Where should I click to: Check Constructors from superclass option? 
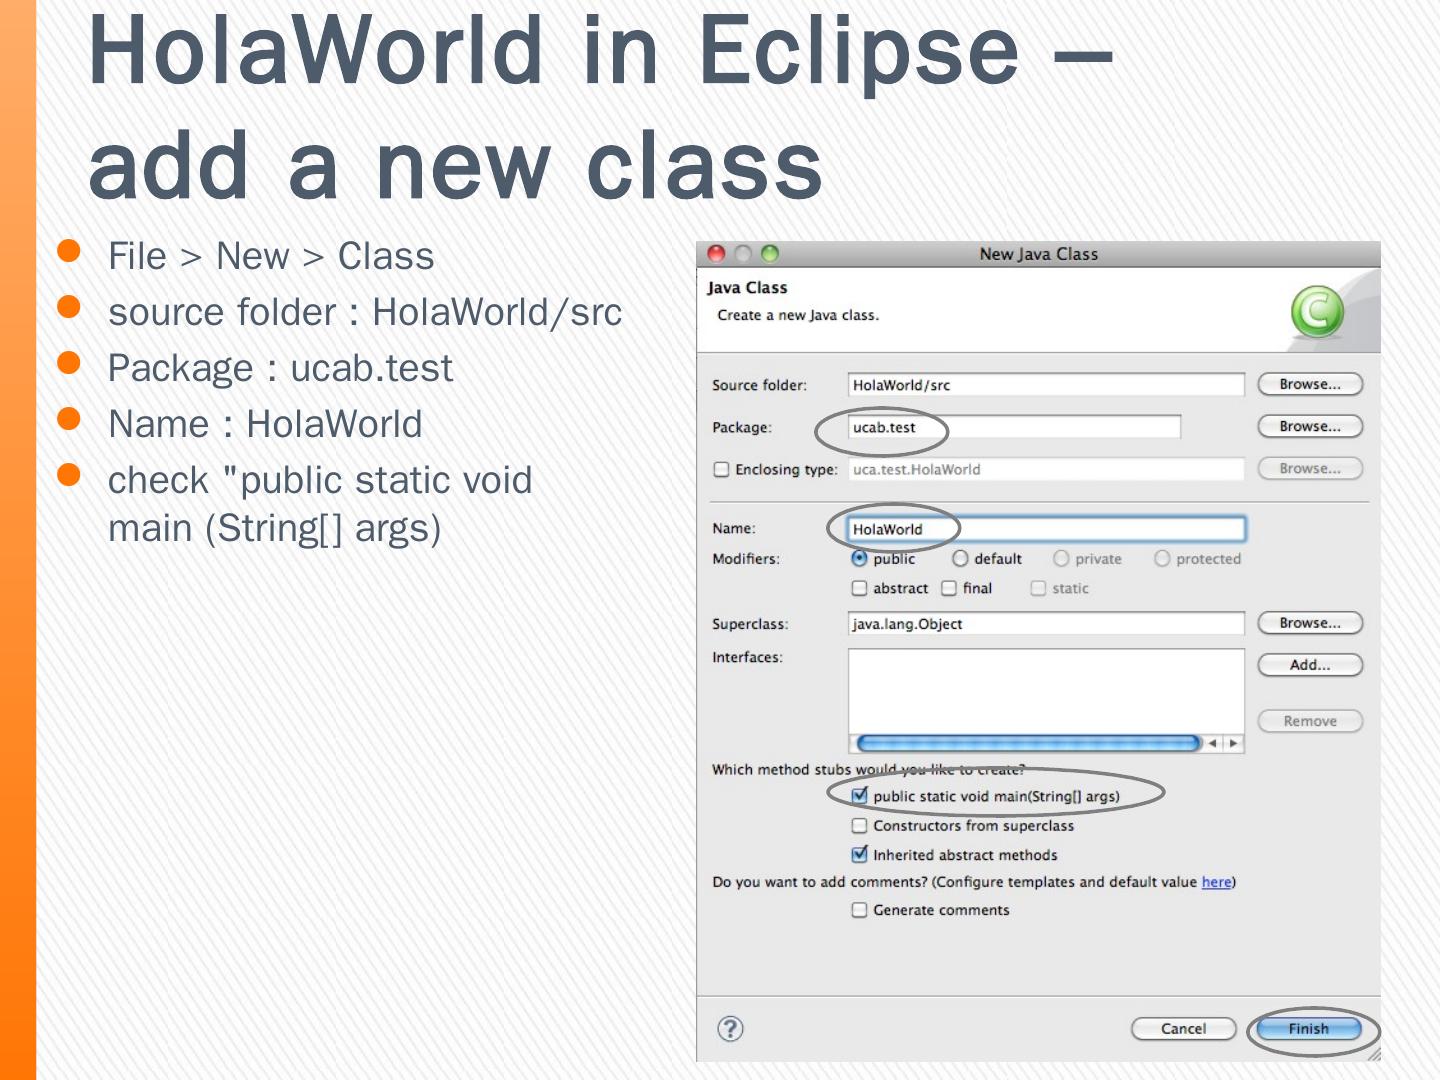[x=859, y=825]
